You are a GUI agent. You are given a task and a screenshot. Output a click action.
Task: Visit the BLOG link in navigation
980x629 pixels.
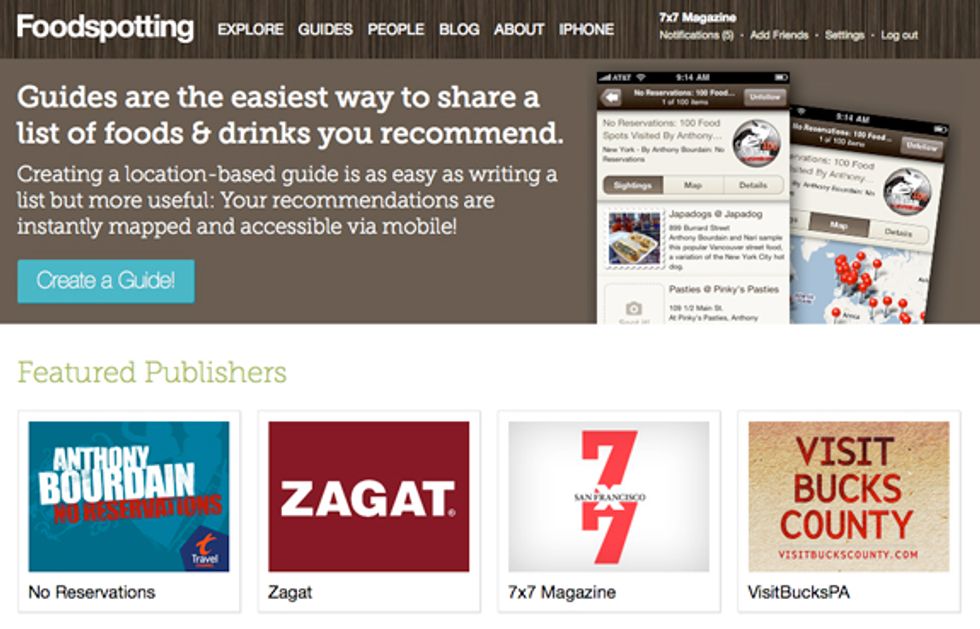pyautogui.click(x=459, y=29)
